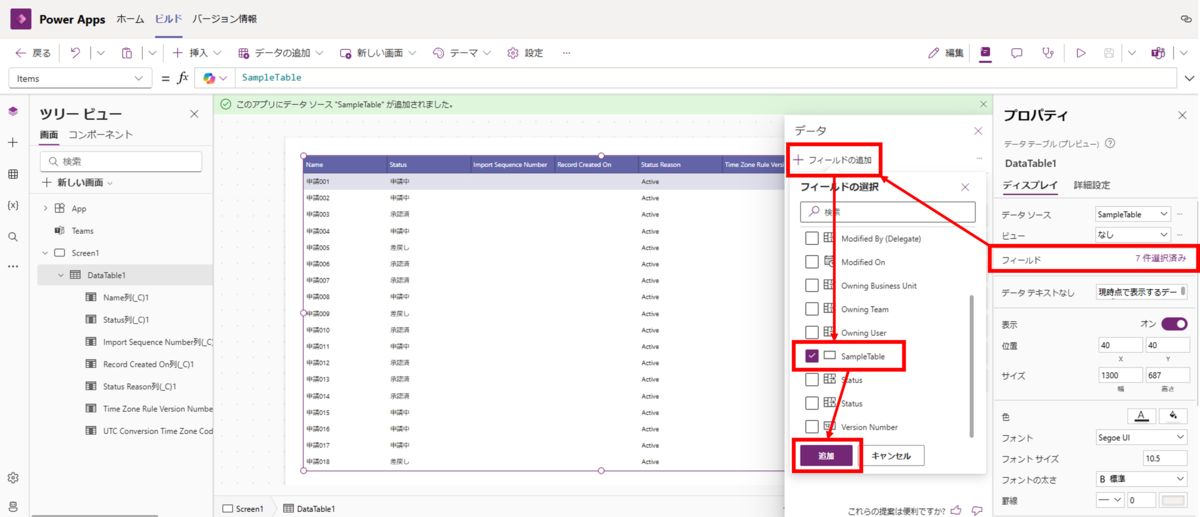Open the font color A swatch
This screenshot has width=1200, height=517.
click(x=1141, y=416)
